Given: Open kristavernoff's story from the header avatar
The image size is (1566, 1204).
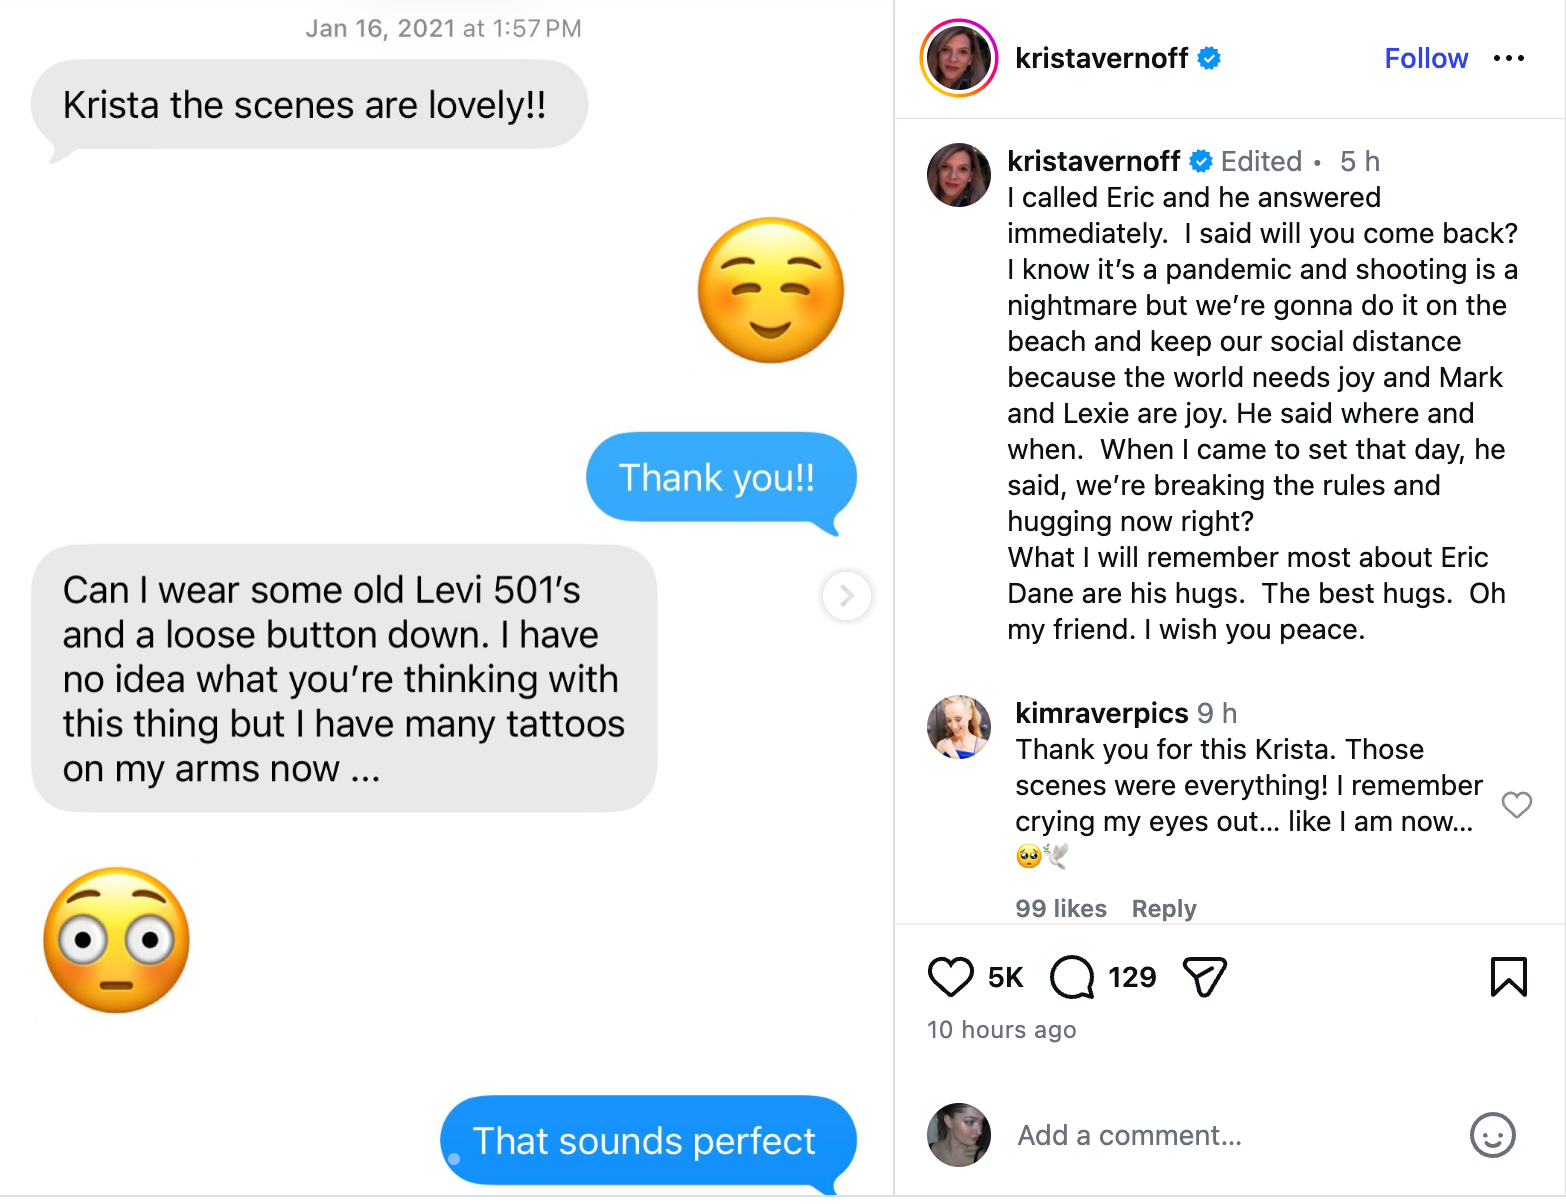Looking at the screenshot, I should pyautogui.click(x=958, y=59).
